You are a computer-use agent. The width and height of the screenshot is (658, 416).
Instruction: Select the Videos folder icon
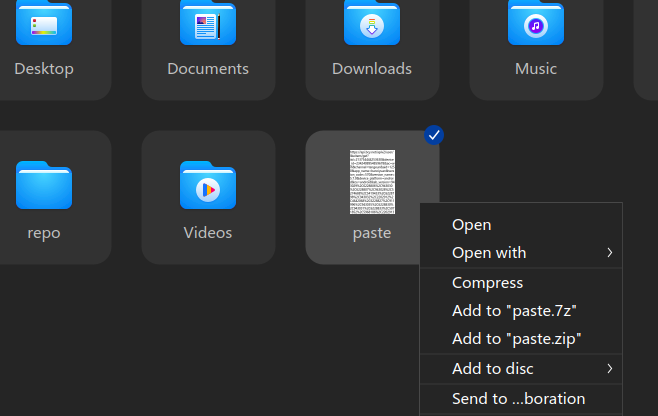tap(208, 185)
